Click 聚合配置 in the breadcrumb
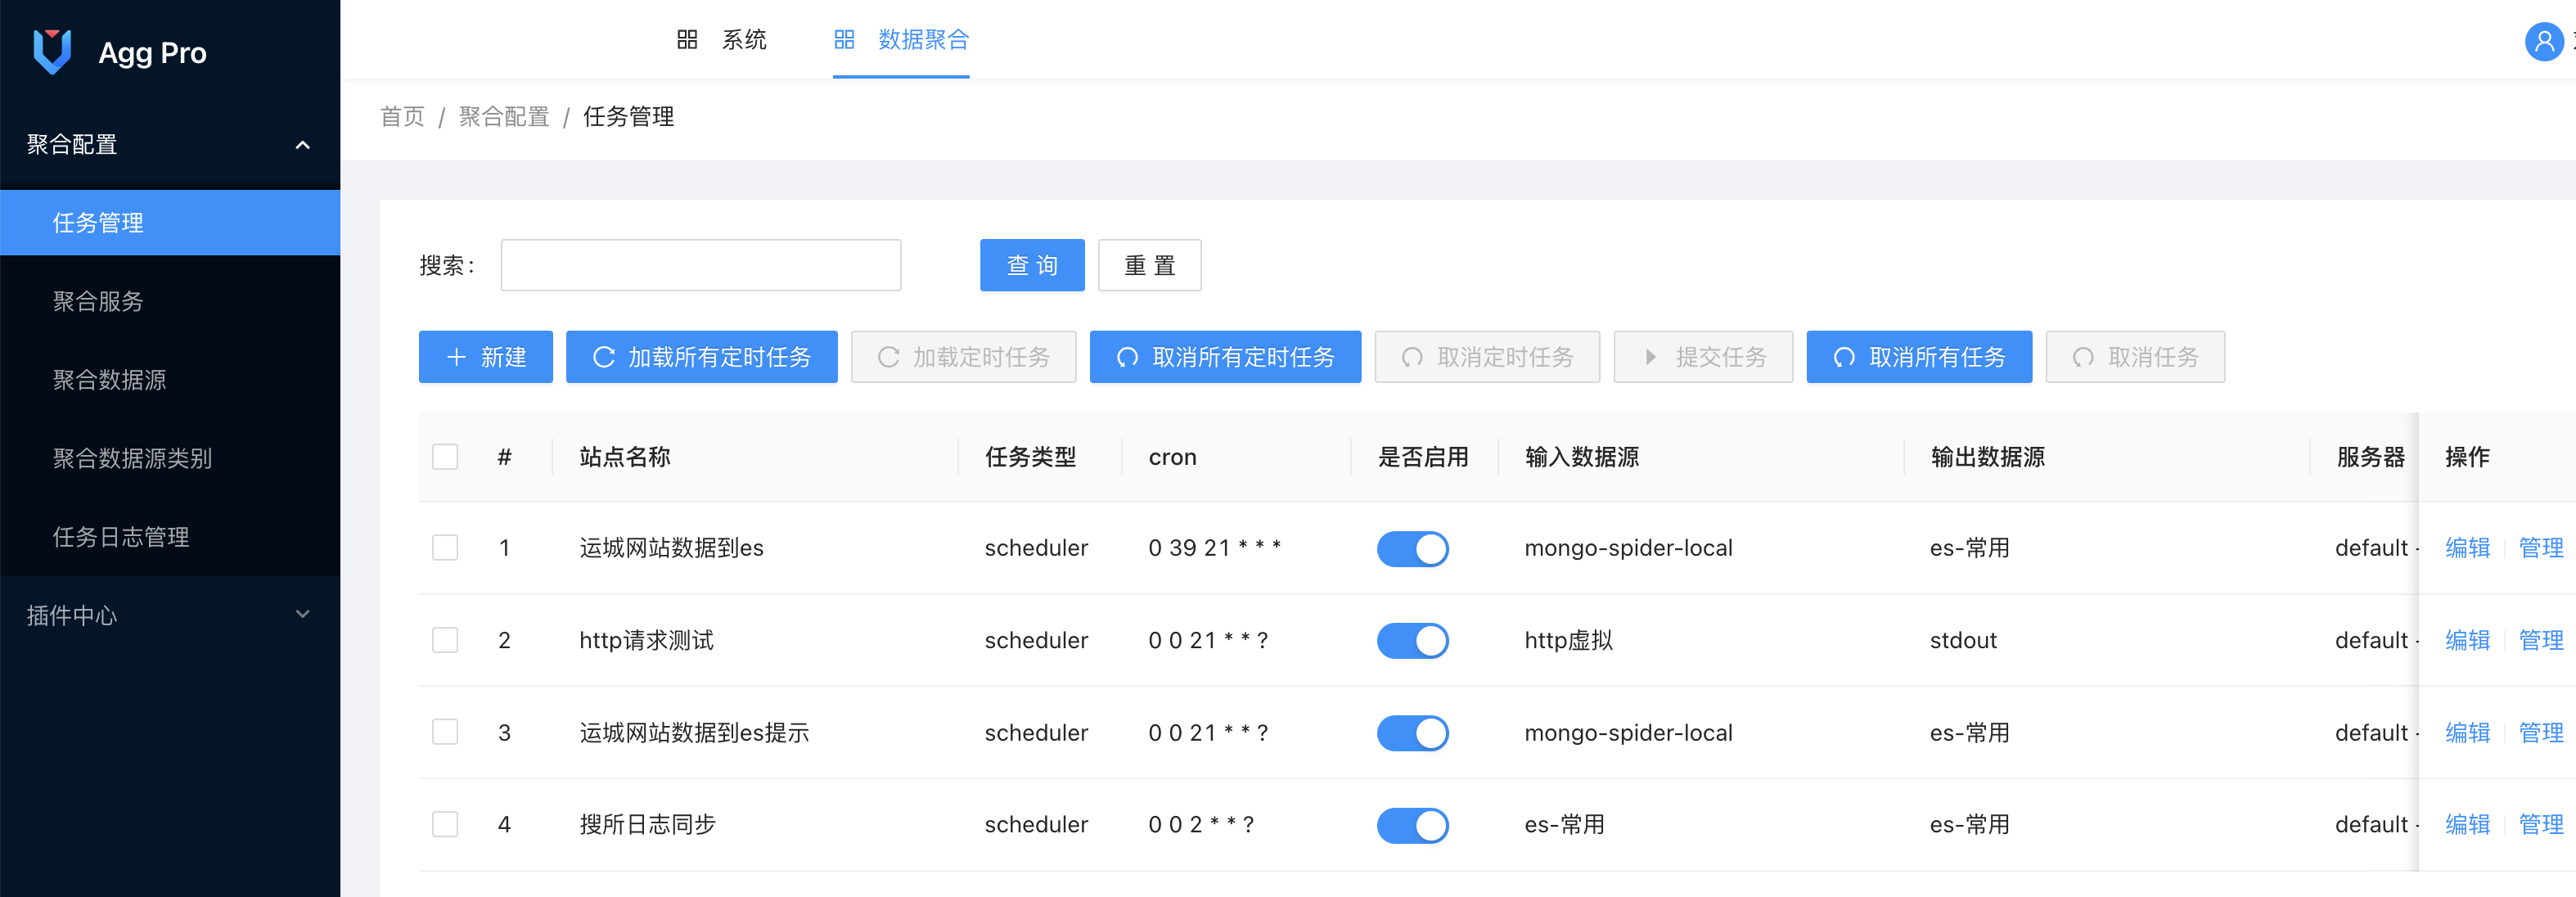Viewport: 2576px width, 897px height. click(x=504, y=117)
